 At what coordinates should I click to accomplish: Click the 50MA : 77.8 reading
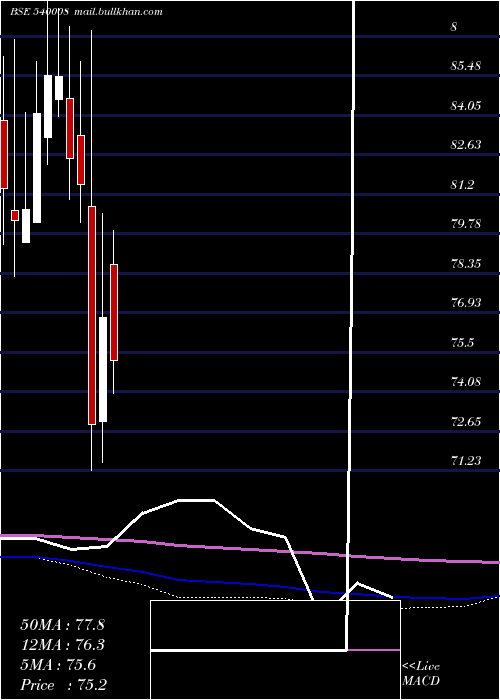(62, 625)
